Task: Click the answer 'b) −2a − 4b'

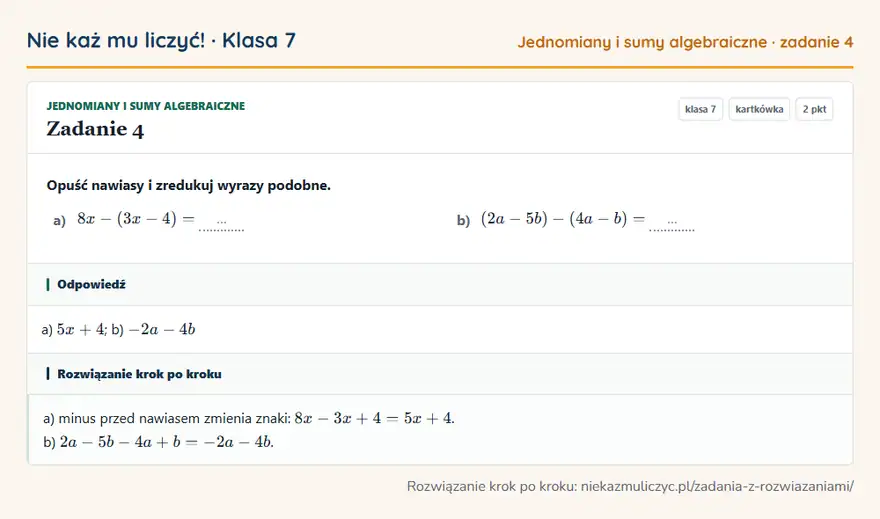Action: pos(153,329)
